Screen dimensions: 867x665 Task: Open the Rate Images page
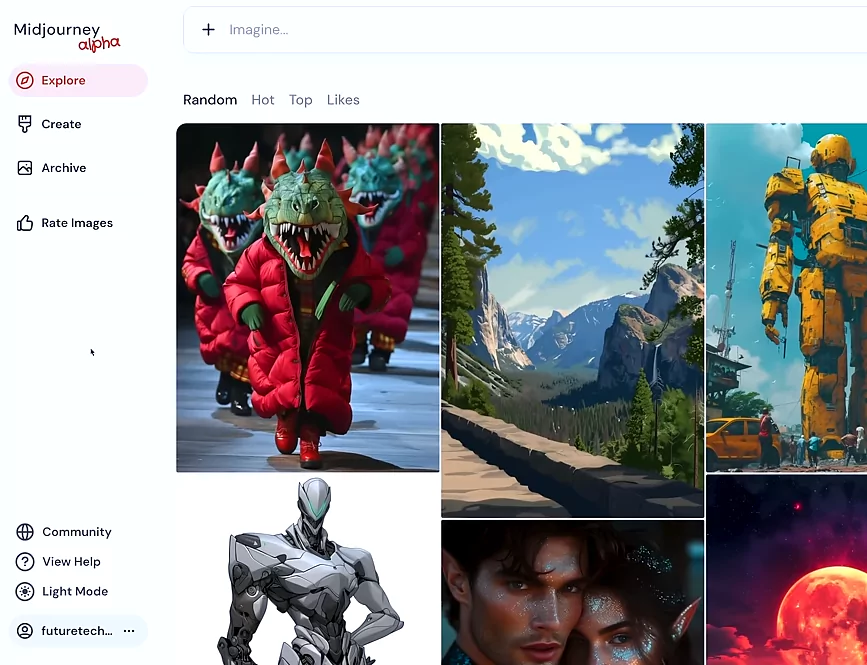77,223
